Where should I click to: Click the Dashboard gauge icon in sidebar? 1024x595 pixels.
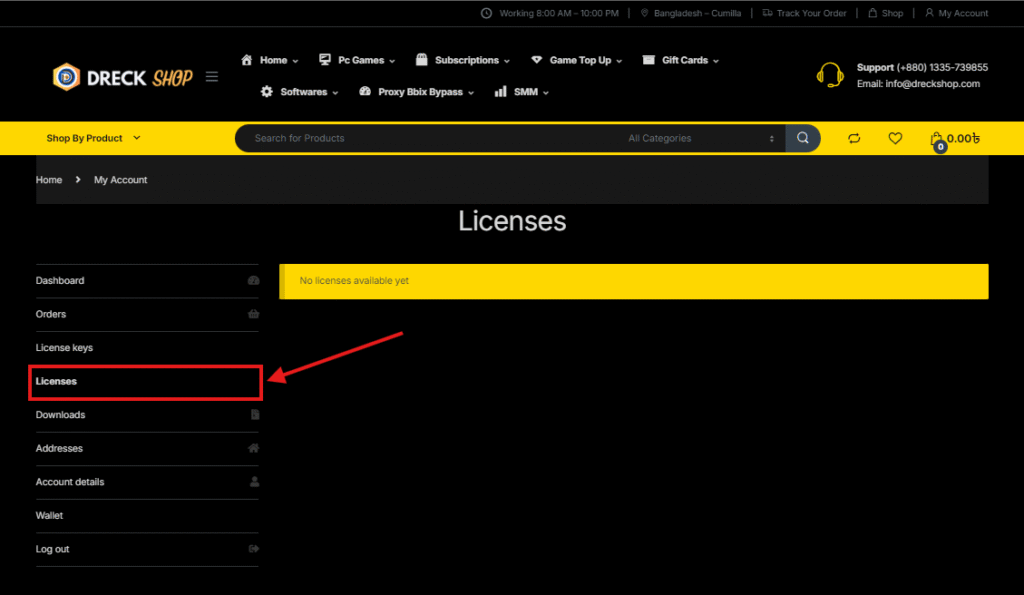click(253, 281)
